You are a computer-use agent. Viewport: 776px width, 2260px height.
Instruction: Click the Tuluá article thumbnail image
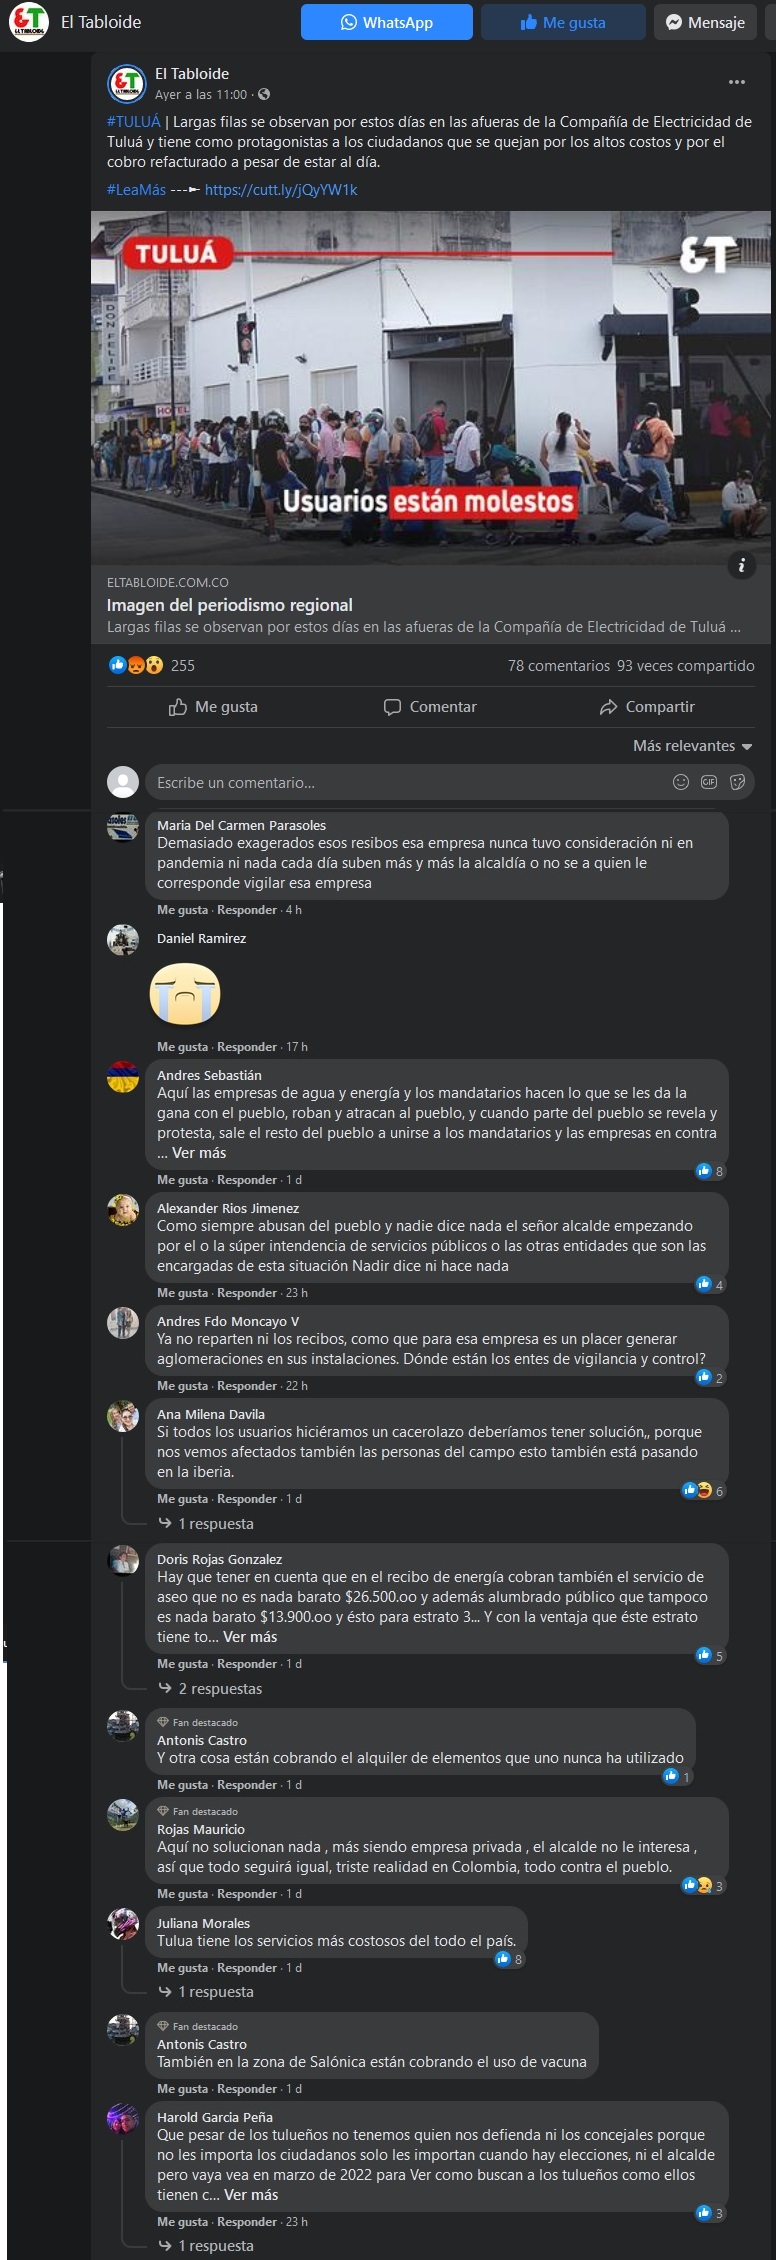(431, 387)
